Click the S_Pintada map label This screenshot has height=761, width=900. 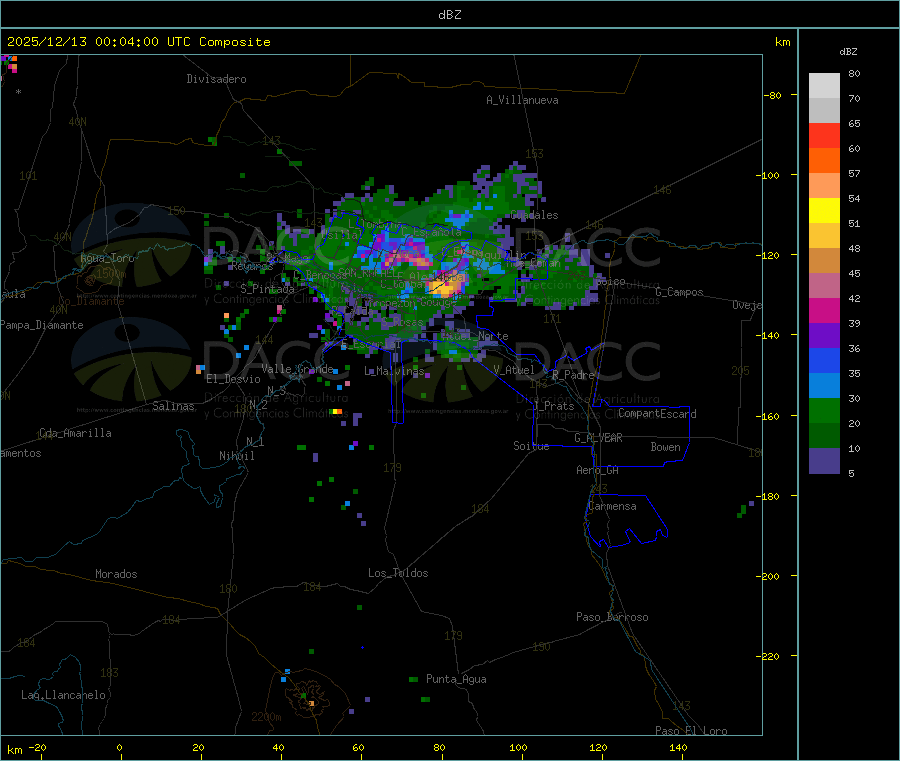point(267,289)
